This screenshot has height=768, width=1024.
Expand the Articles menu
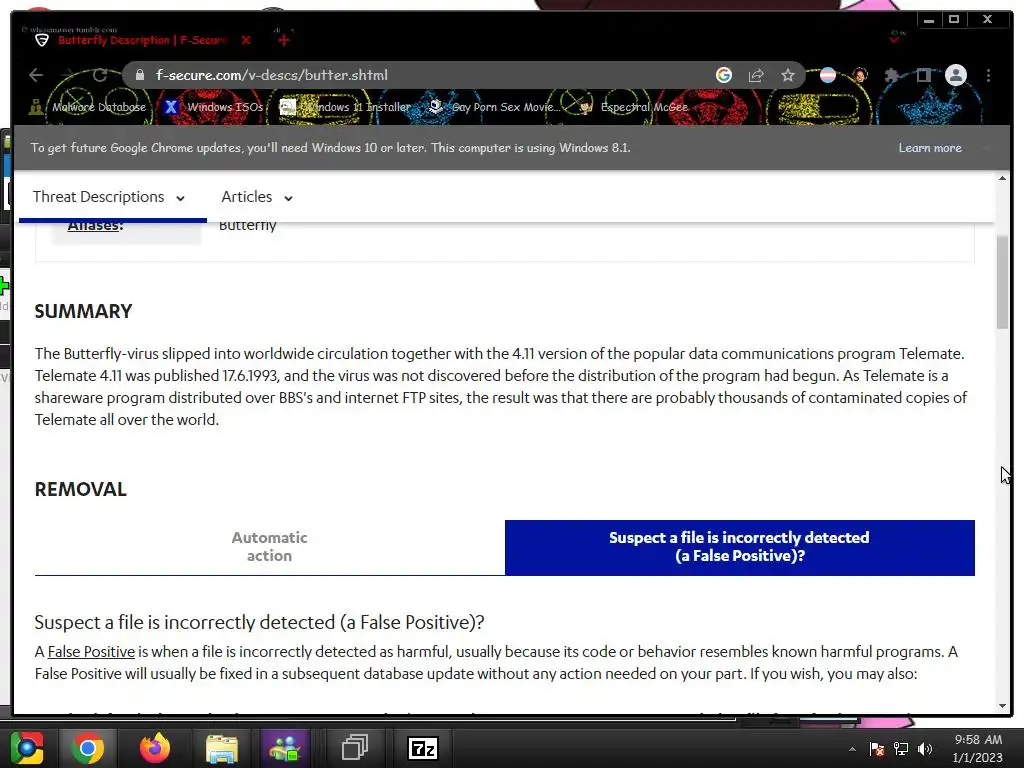[257, 197]
